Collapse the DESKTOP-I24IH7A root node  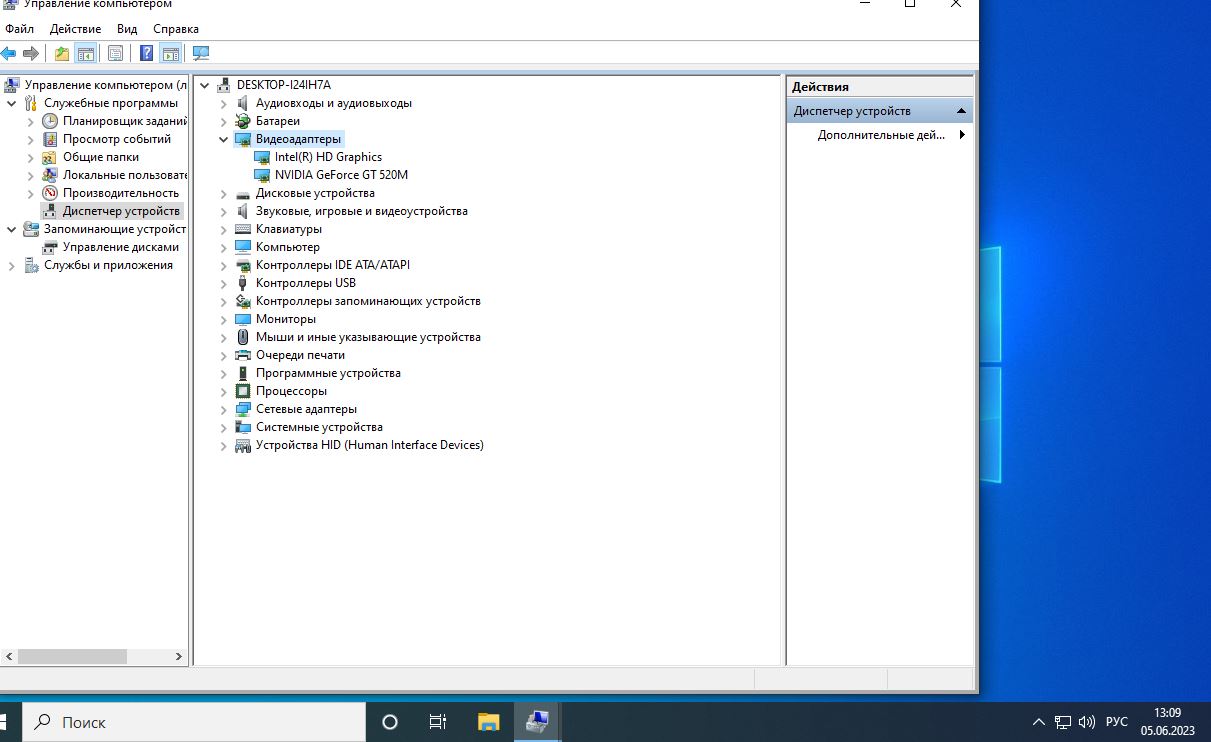[205, 85]
